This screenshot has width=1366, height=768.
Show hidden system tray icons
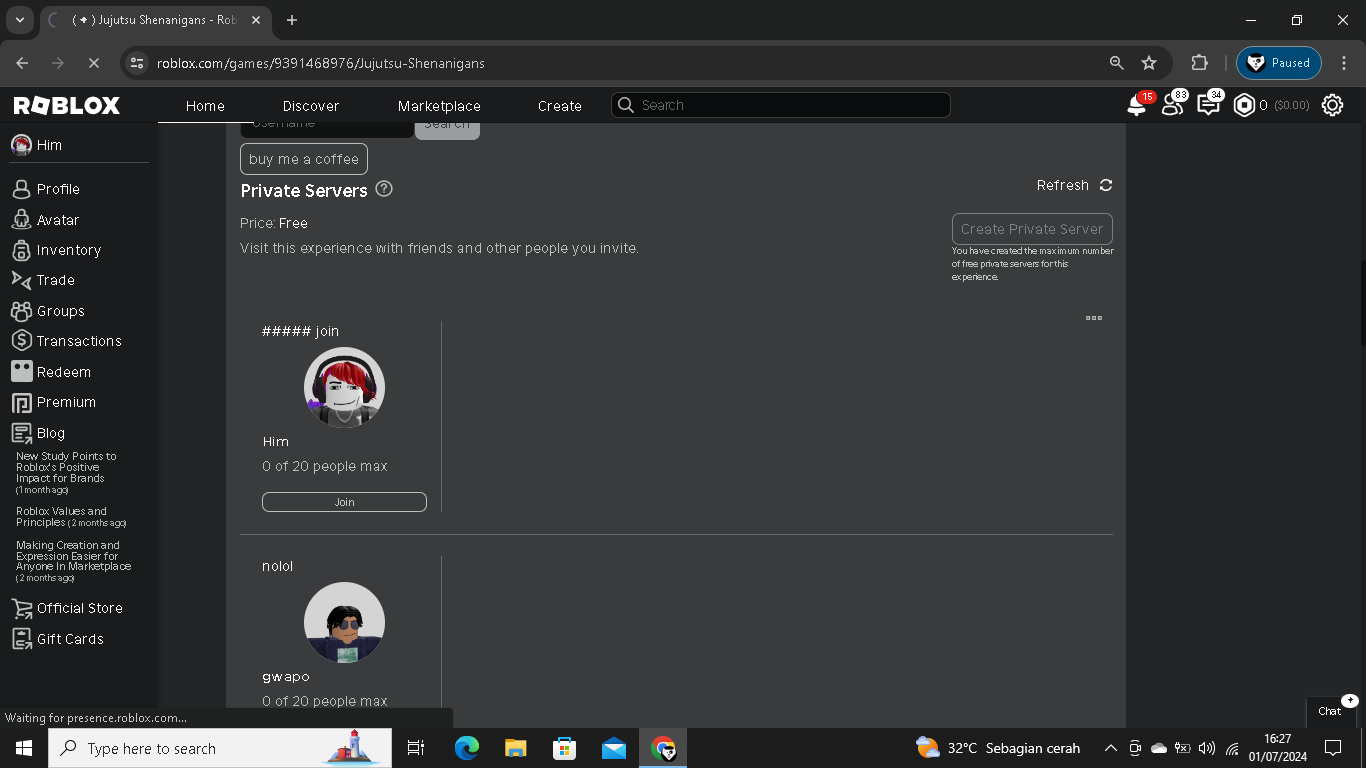1110,748
